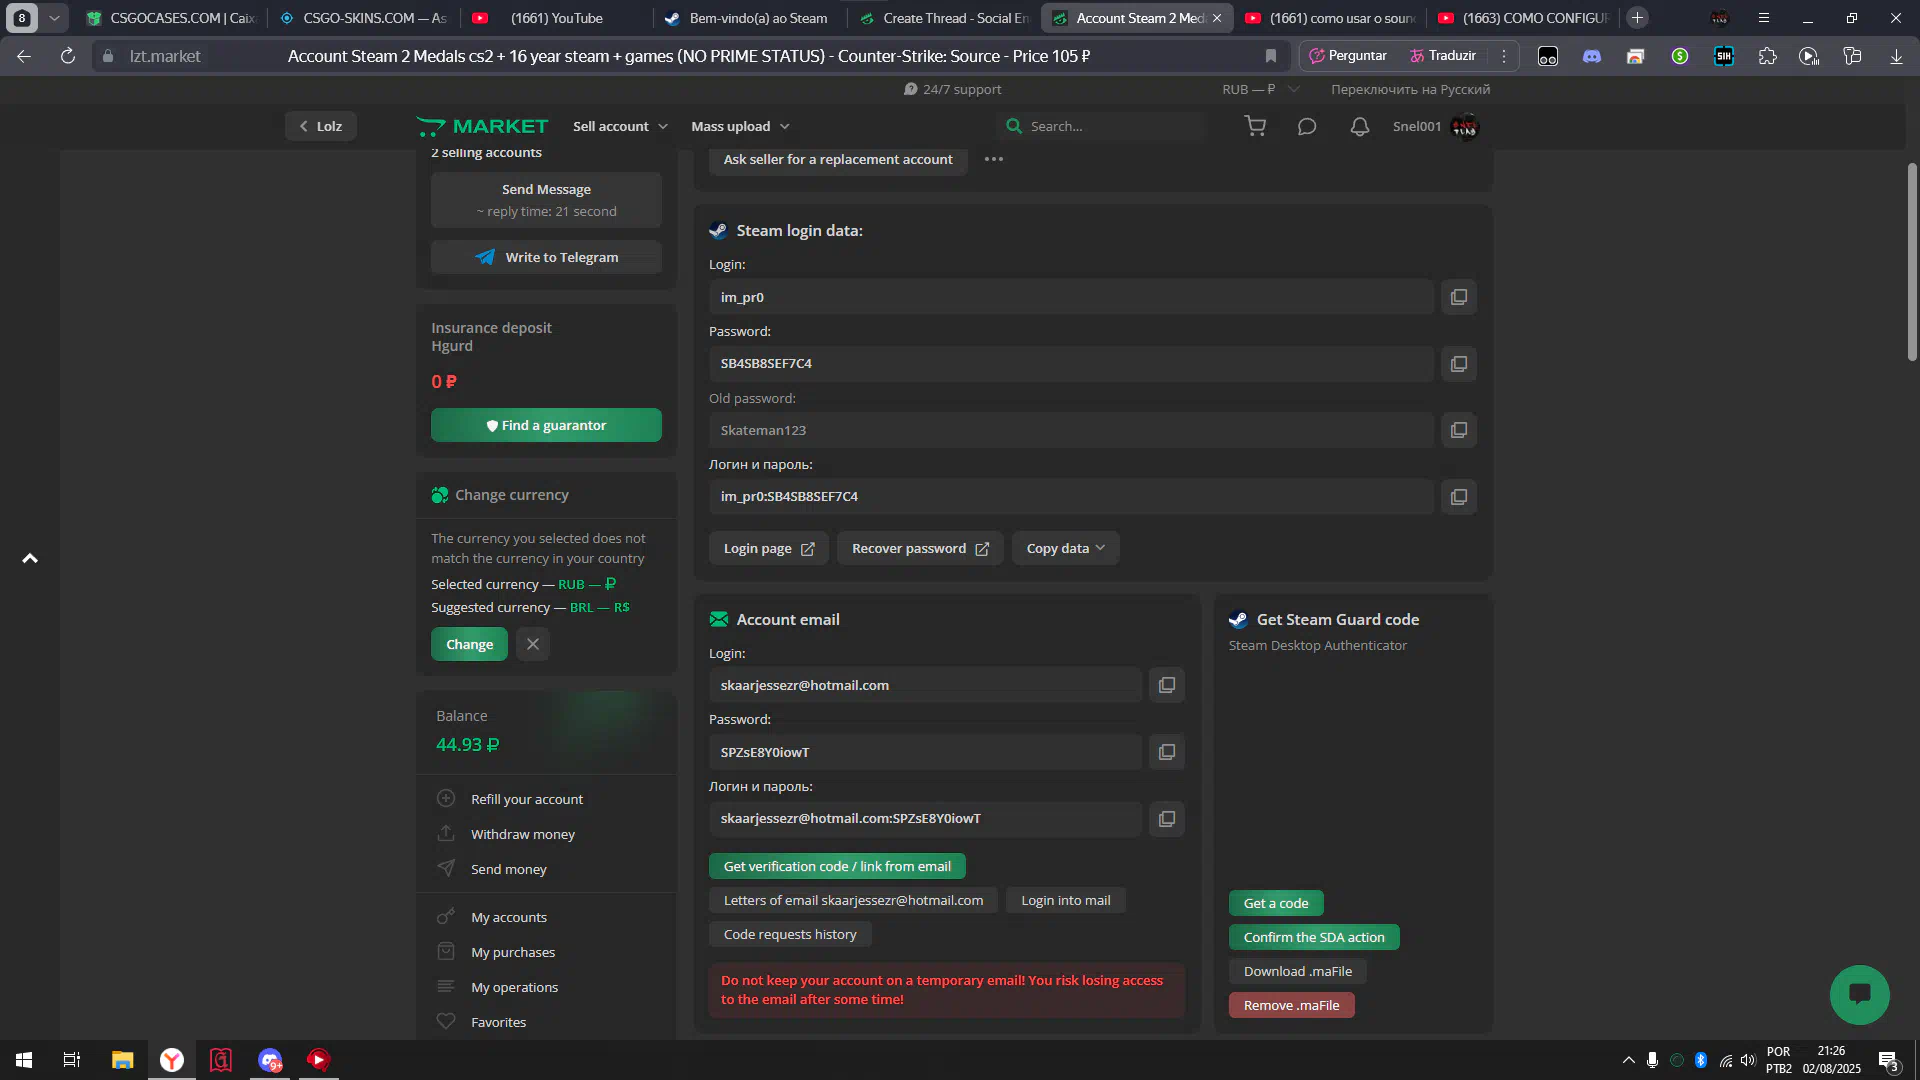
Task: Click the Send Message button
Action: pos(546,200)
